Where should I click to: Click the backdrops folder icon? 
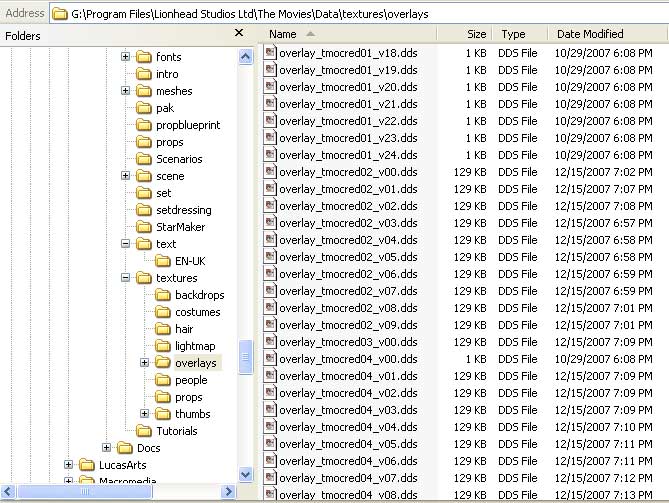tap(161, 295)
